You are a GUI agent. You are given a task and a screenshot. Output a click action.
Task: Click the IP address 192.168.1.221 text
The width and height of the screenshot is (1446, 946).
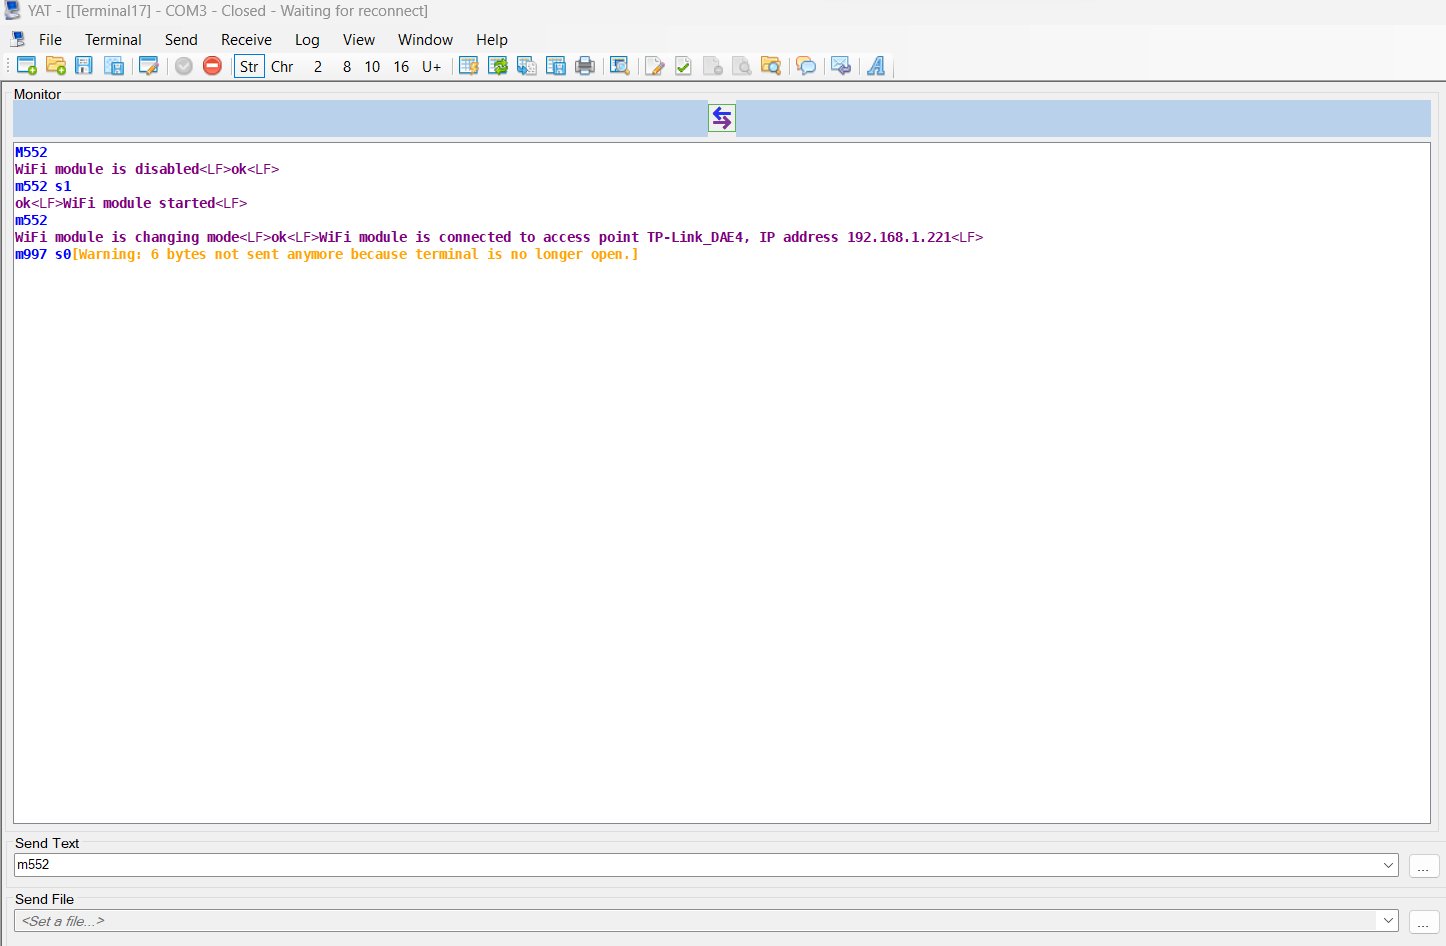coord(899,237)
